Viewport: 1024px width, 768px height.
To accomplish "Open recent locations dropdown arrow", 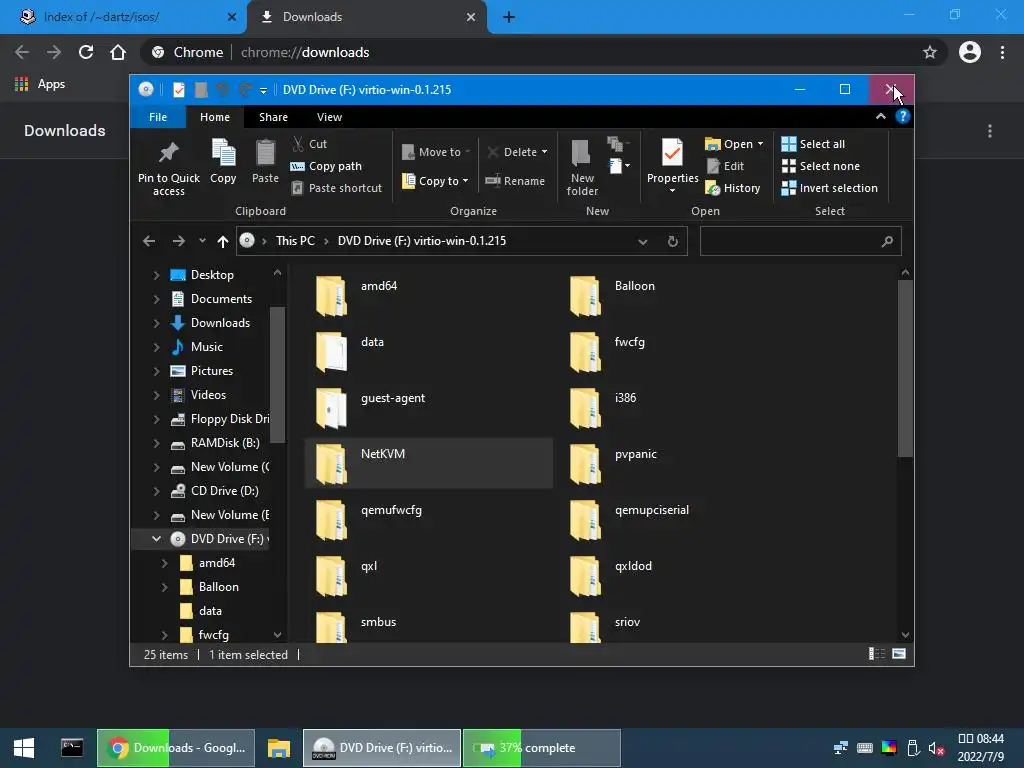I will [x=202, y=241].
